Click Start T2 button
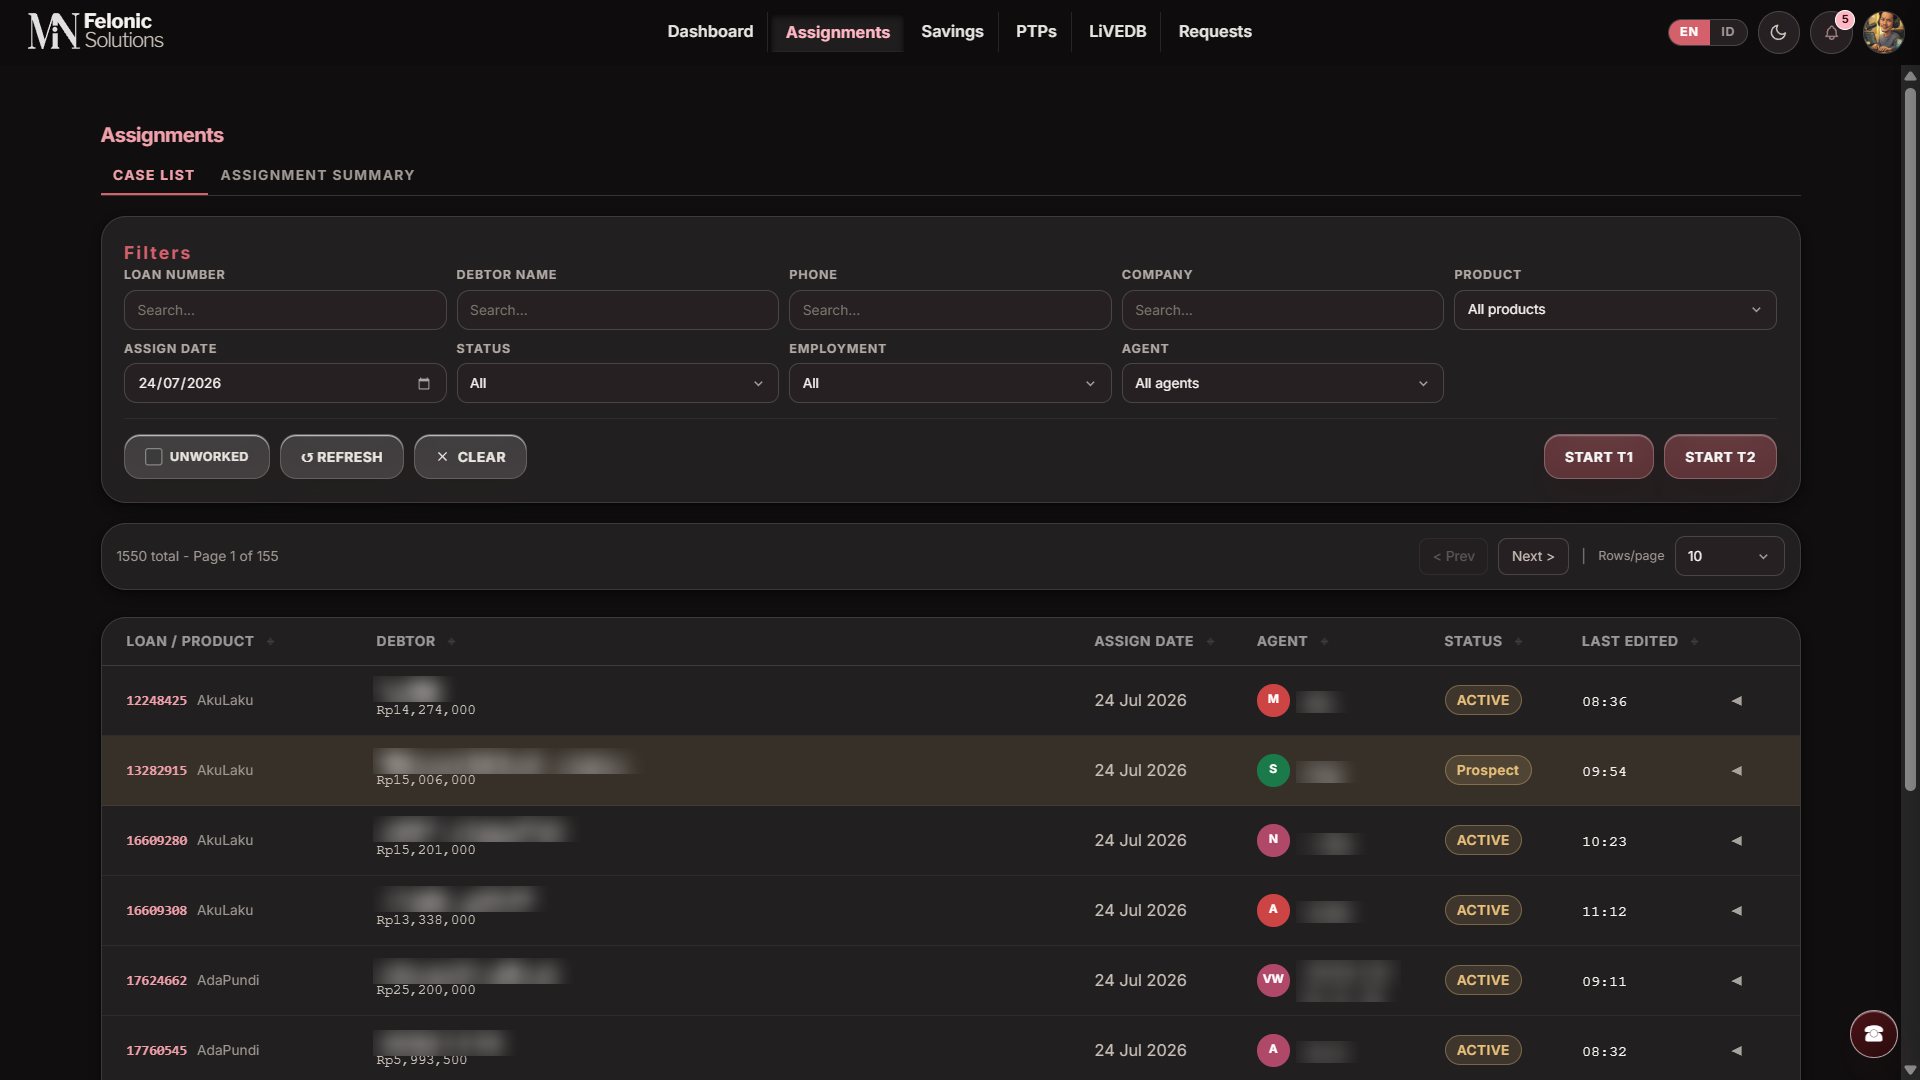This screenshot has height=1080, width=1920. pos(1719,457)
